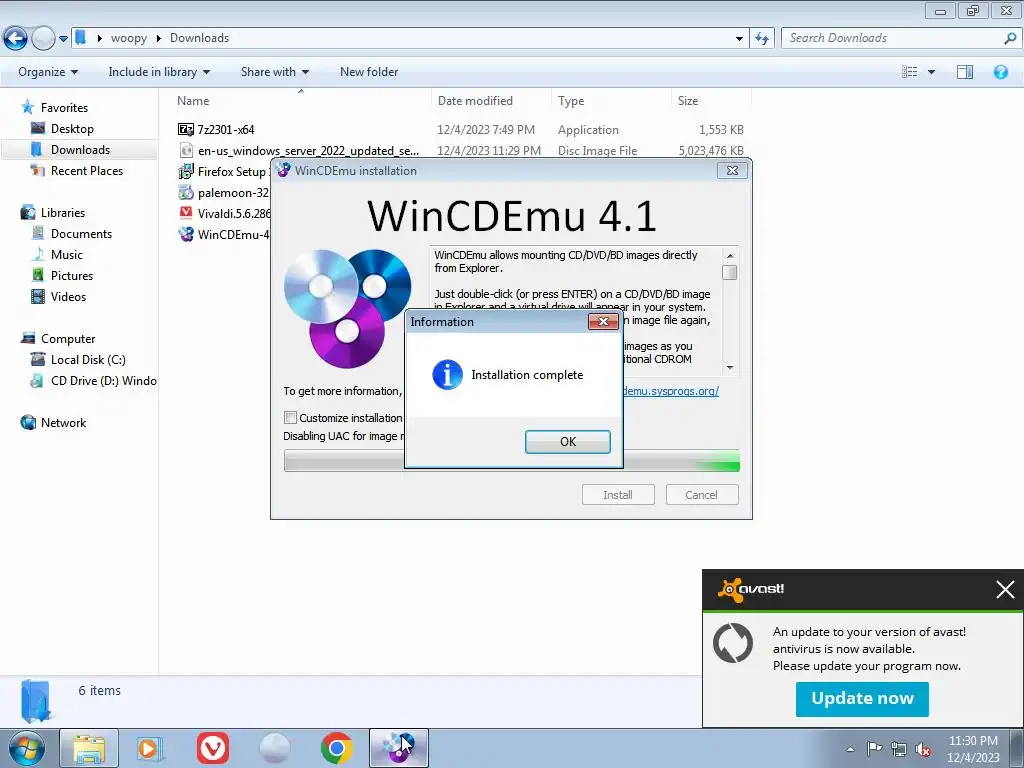This screenshot has height=768, width=1024.
Task: Open address bar history dropdown arrow
Action: pyautogui.click(x=739, y=39)
